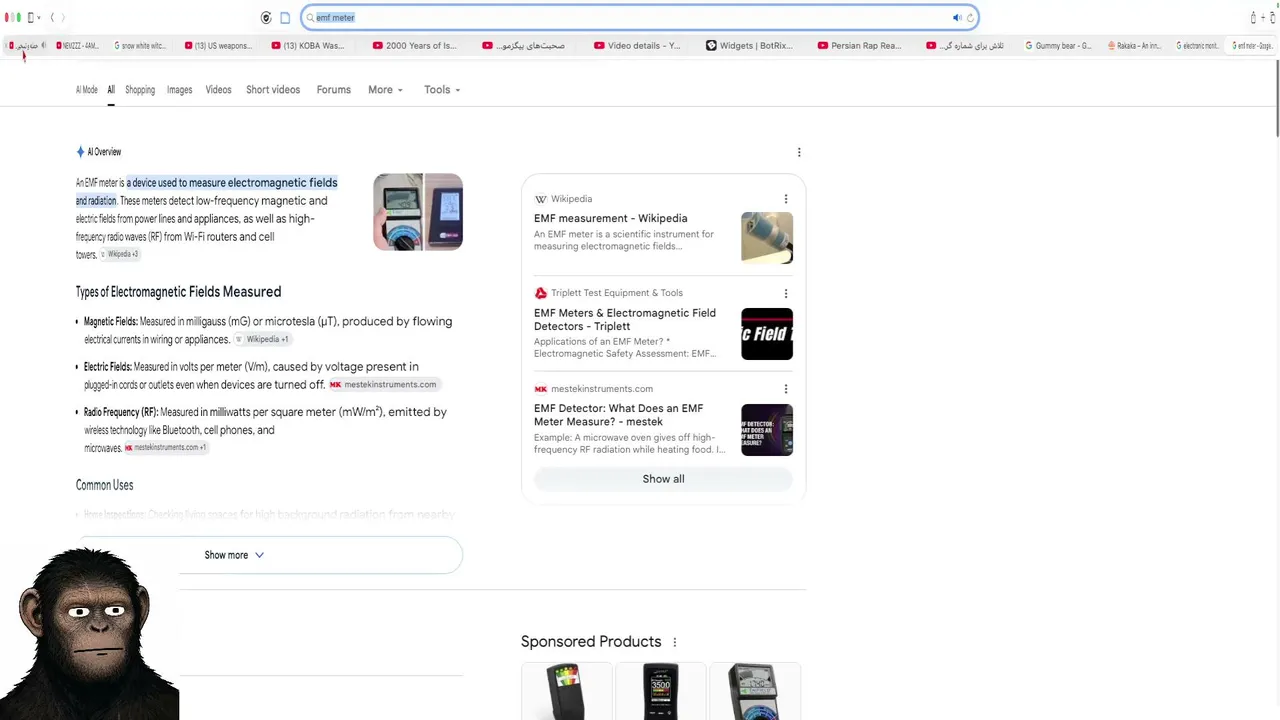Image resolution: width=1280 pixels, height=720 pixels.
Task: Select the Short videos search filter
Action: click(273, 90)
